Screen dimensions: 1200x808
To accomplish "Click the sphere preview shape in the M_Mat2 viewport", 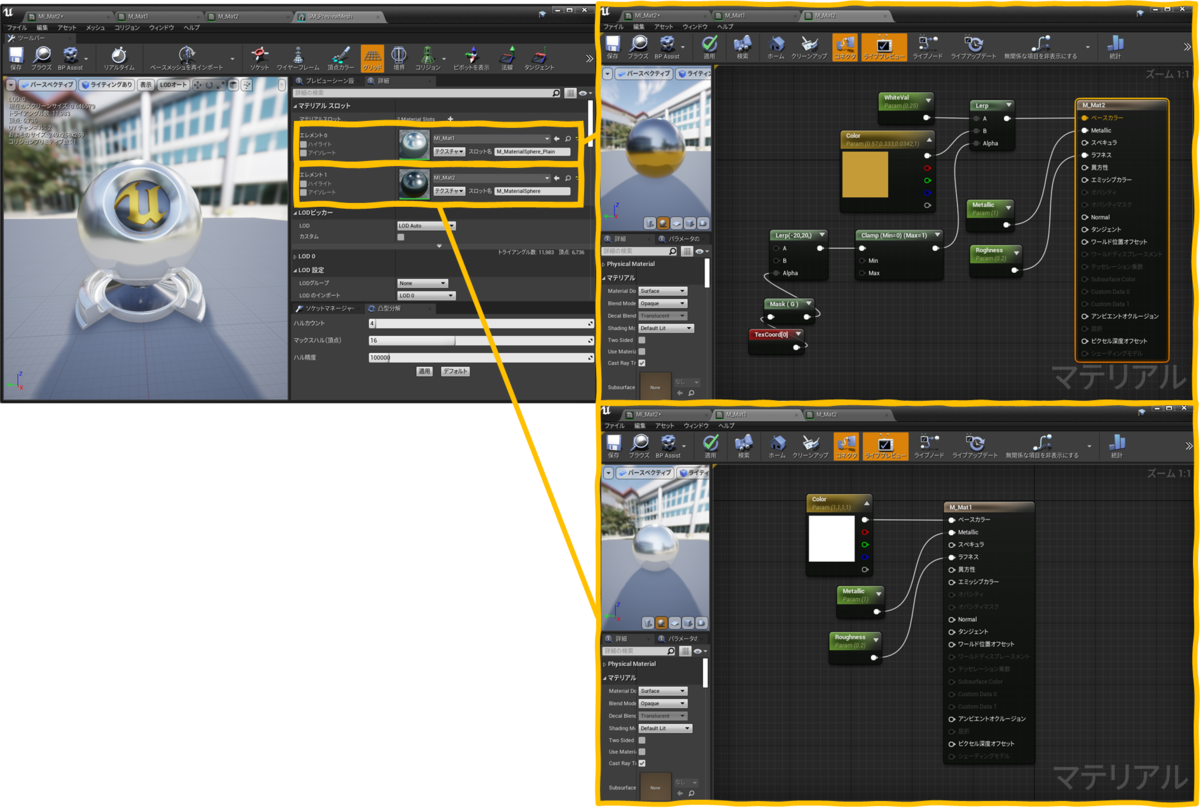I will pos(663,223).
